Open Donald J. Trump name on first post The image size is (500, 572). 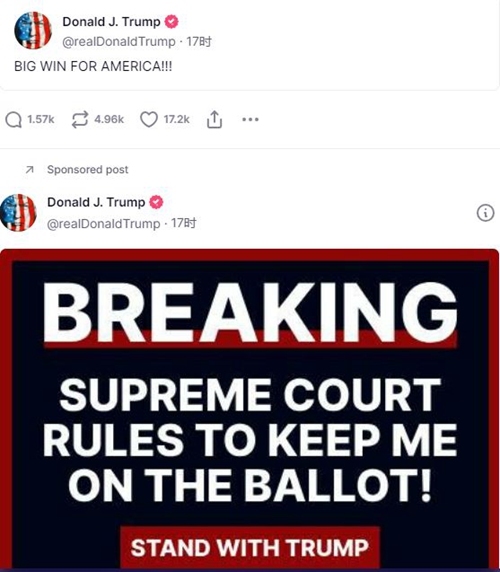[x=111, y=22]
